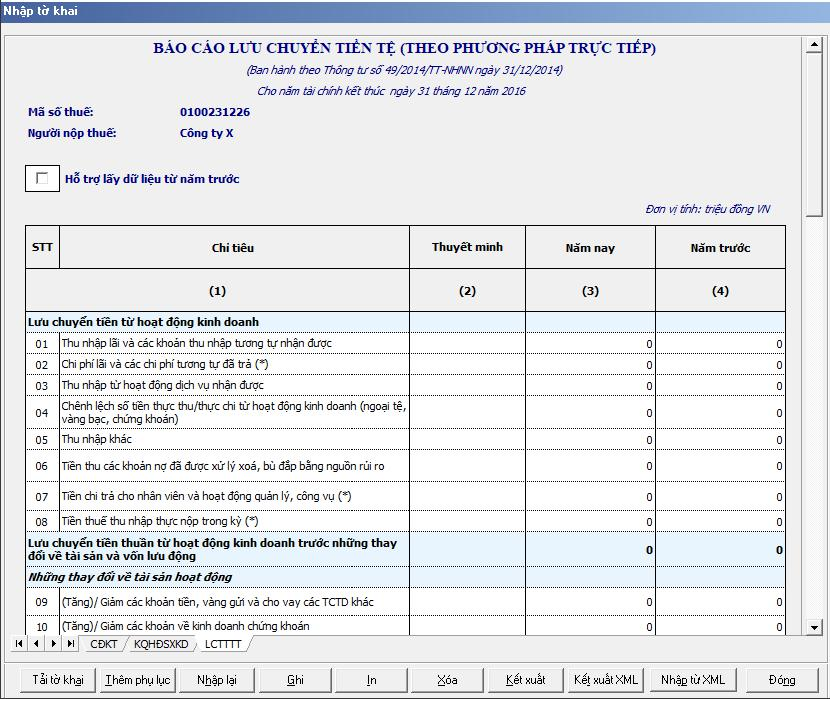Click previous sheet tab arrow
832x701 pixels.
click(37, 644)
